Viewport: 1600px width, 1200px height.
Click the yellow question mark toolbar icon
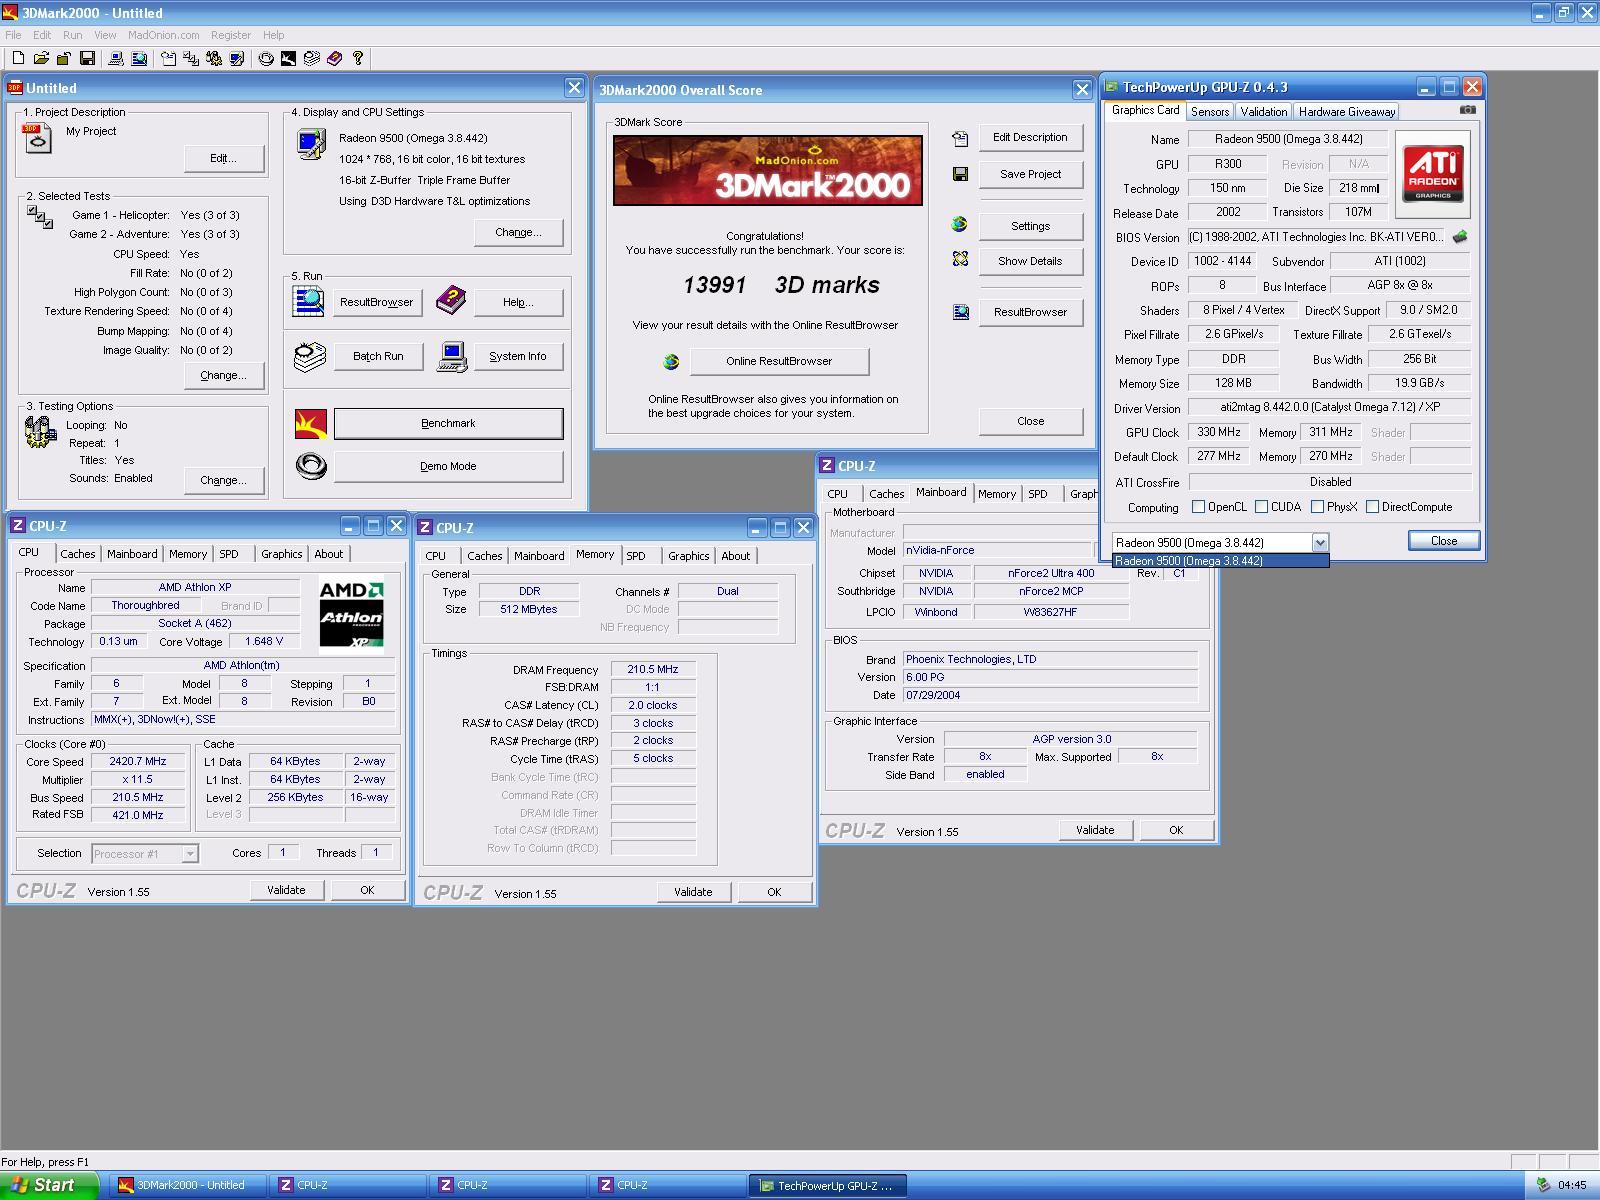pos(357,59)
